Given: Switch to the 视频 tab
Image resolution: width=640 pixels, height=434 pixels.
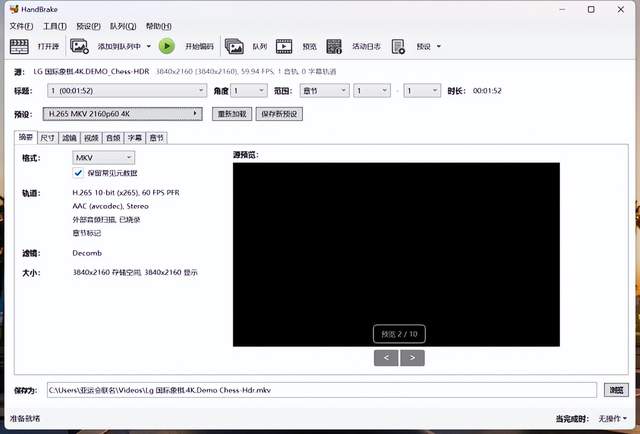Looking at the screenshot, I should pyautogui.click(x=91, y=138).
